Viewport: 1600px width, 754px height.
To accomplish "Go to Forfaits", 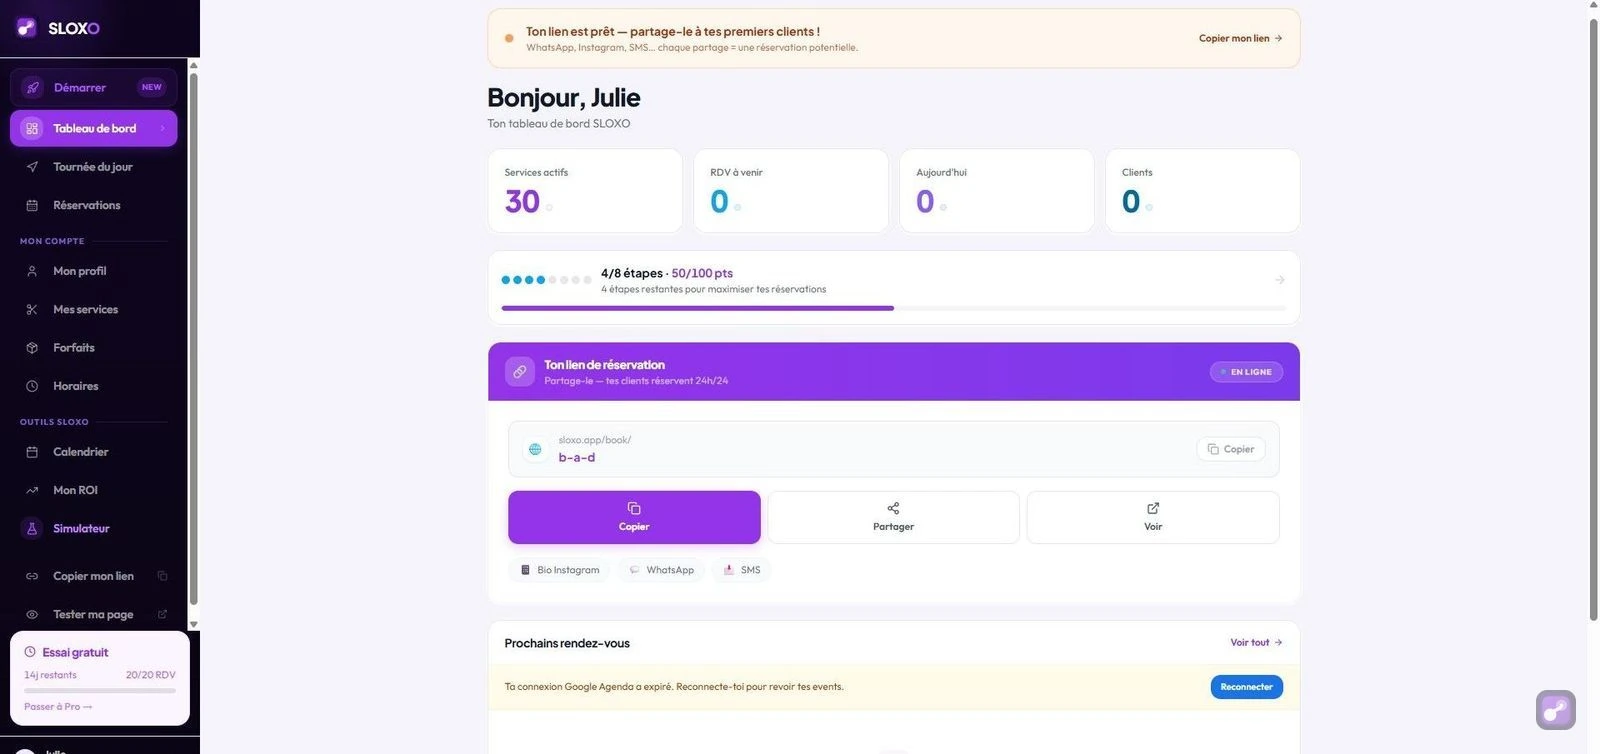I will point(94,348).
